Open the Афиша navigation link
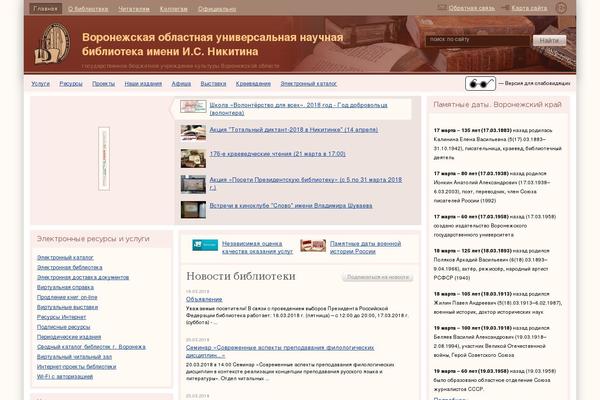This screenshot has width=600, height=400. [x=181, y=83]
